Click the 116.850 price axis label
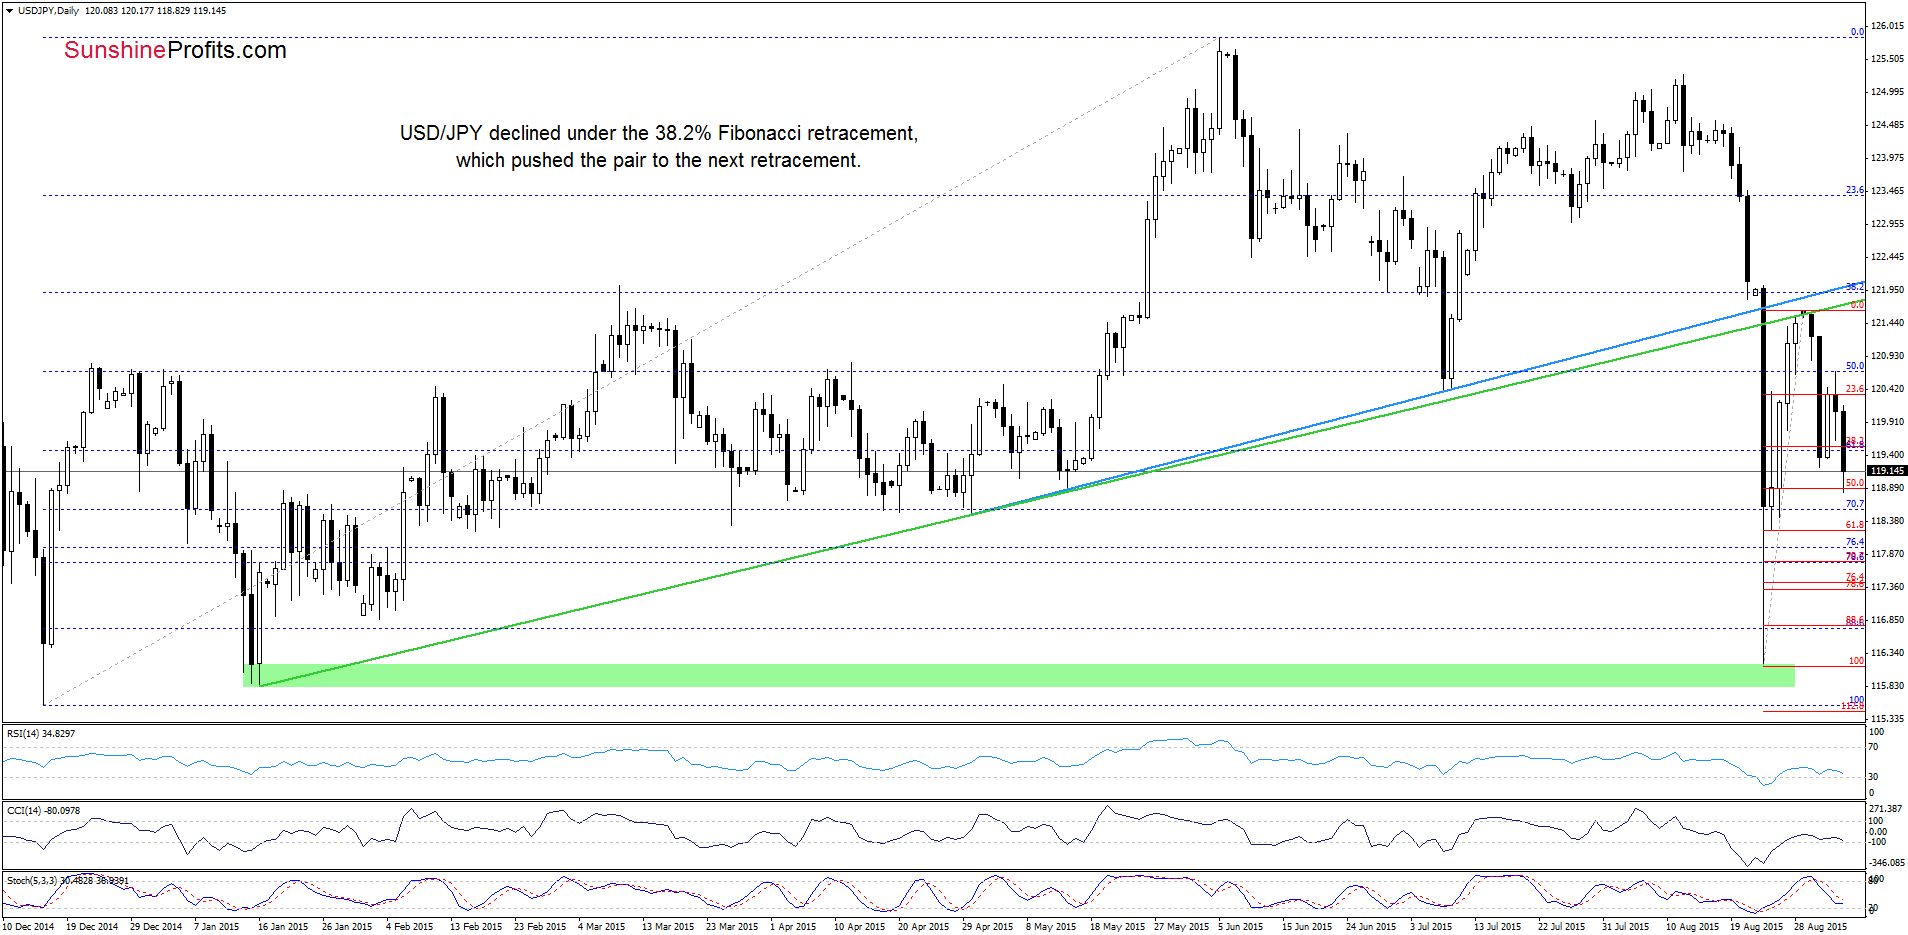This screenshot has height=935, width=1908. tap(1887, 620)
